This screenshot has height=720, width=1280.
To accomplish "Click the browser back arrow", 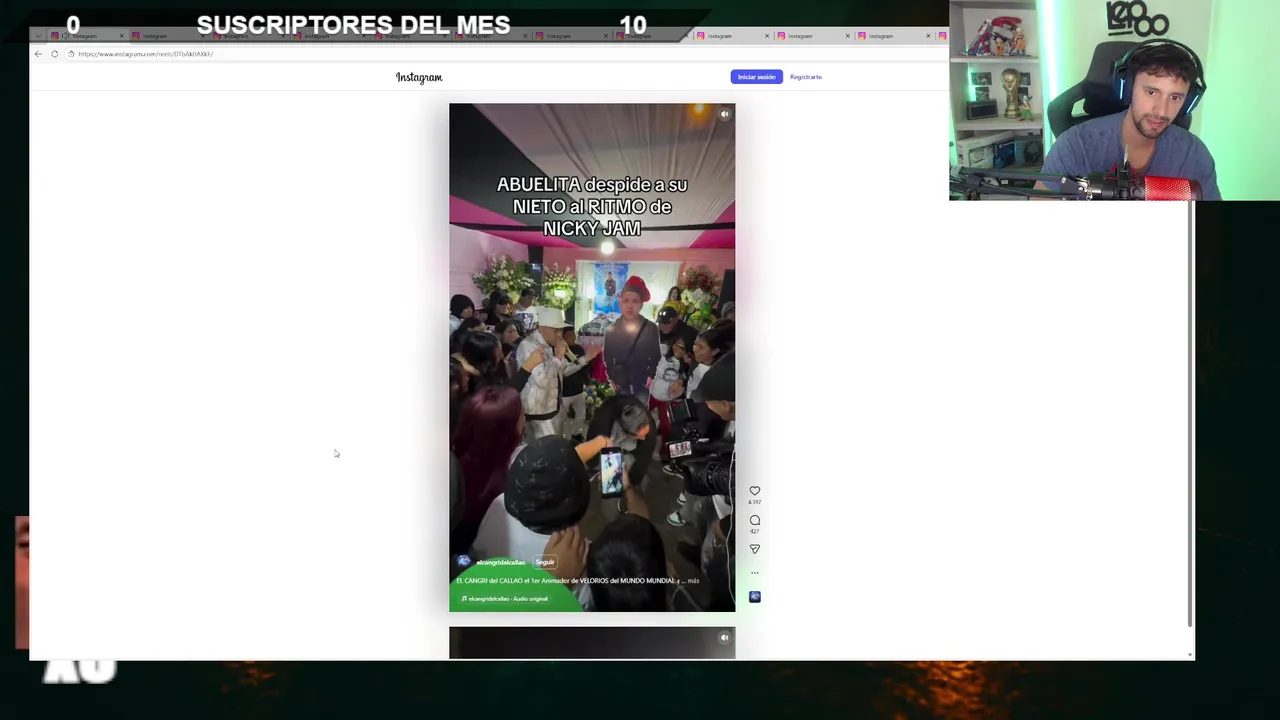I will (38, 54).
